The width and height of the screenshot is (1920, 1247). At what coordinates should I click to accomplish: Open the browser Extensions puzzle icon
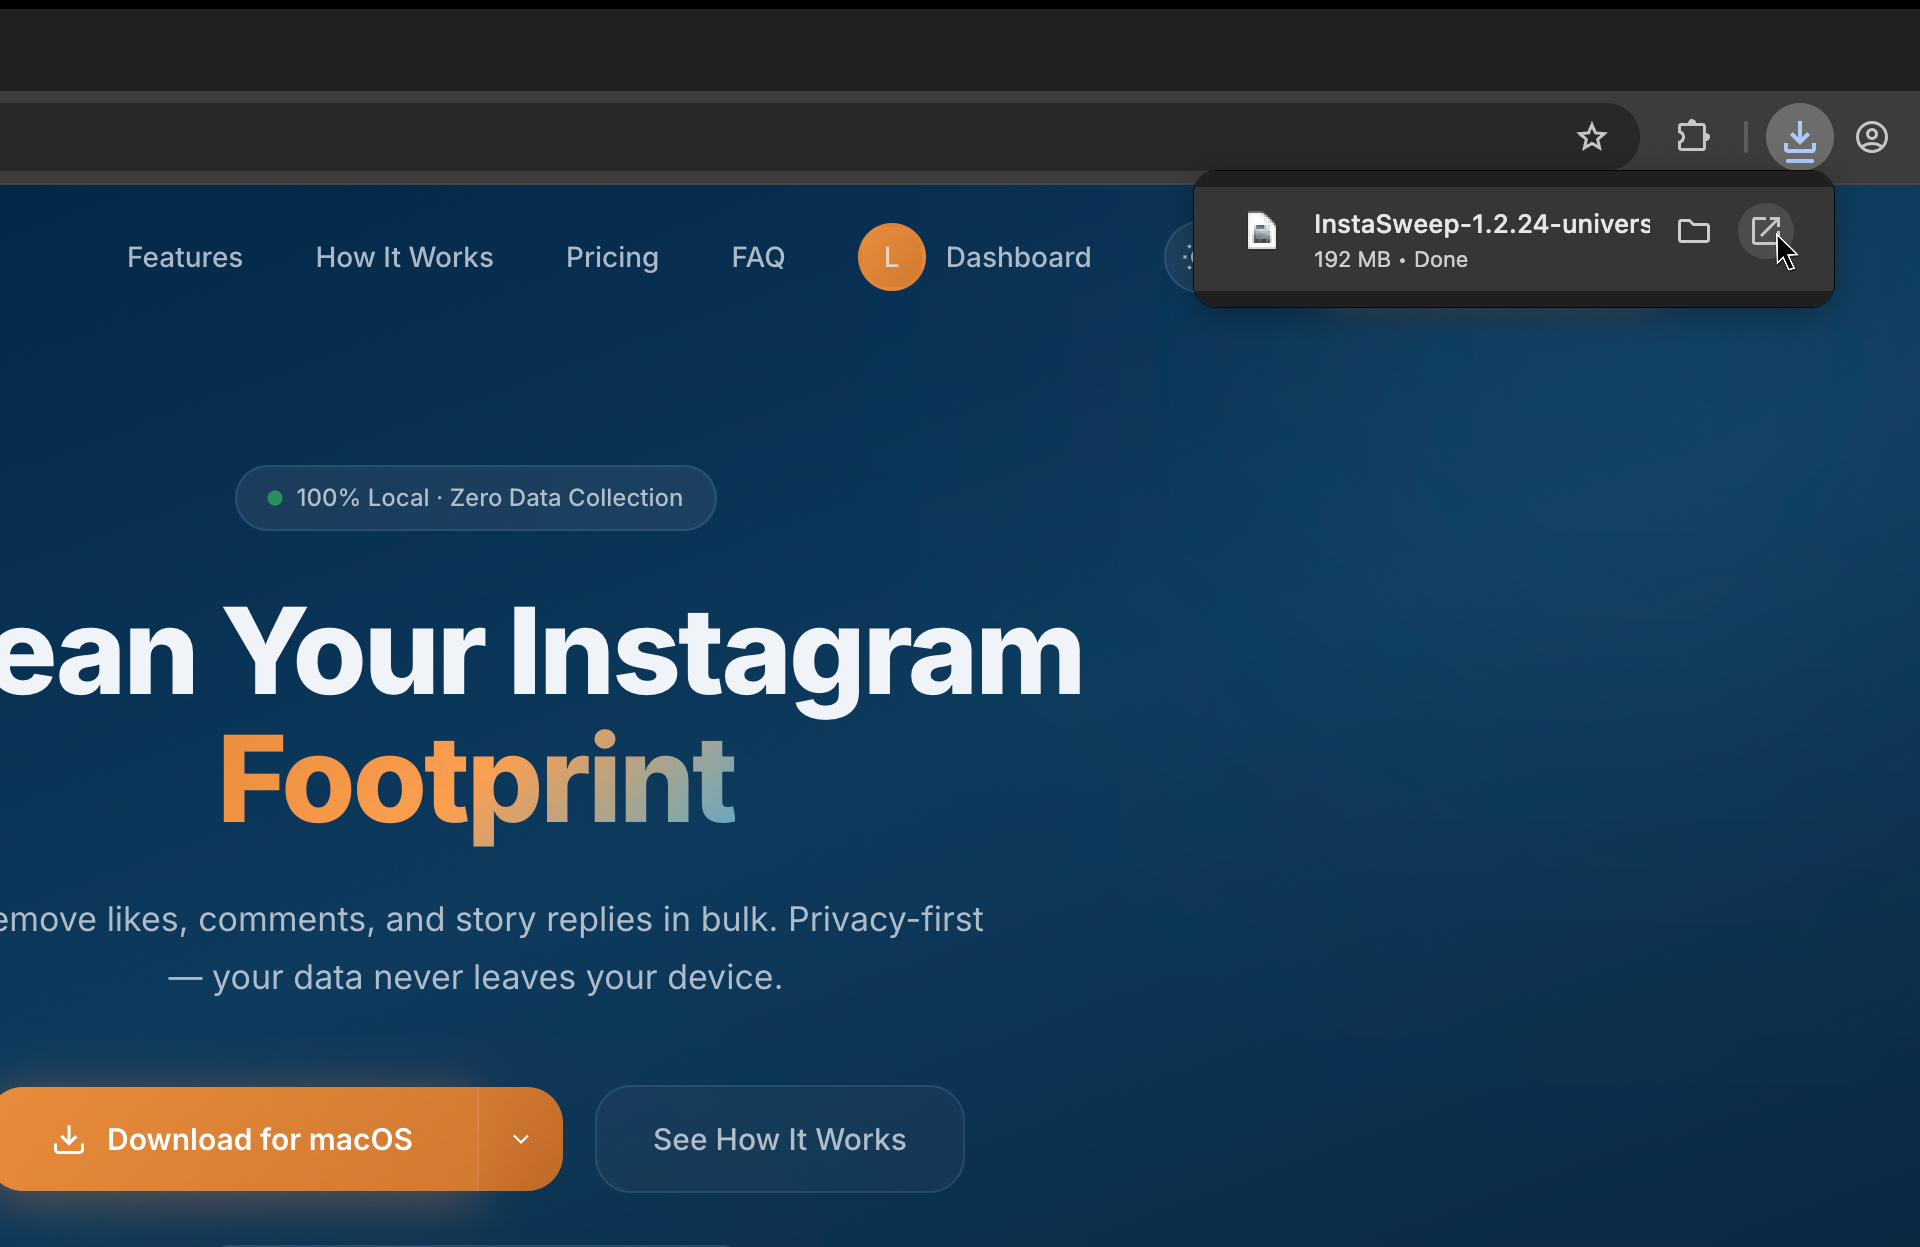click(1693, 137)
